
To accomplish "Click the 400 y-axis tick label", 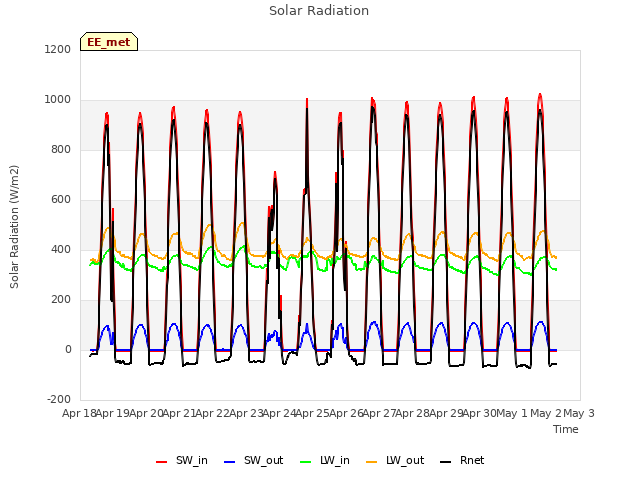I will click(x=61, y=249).
